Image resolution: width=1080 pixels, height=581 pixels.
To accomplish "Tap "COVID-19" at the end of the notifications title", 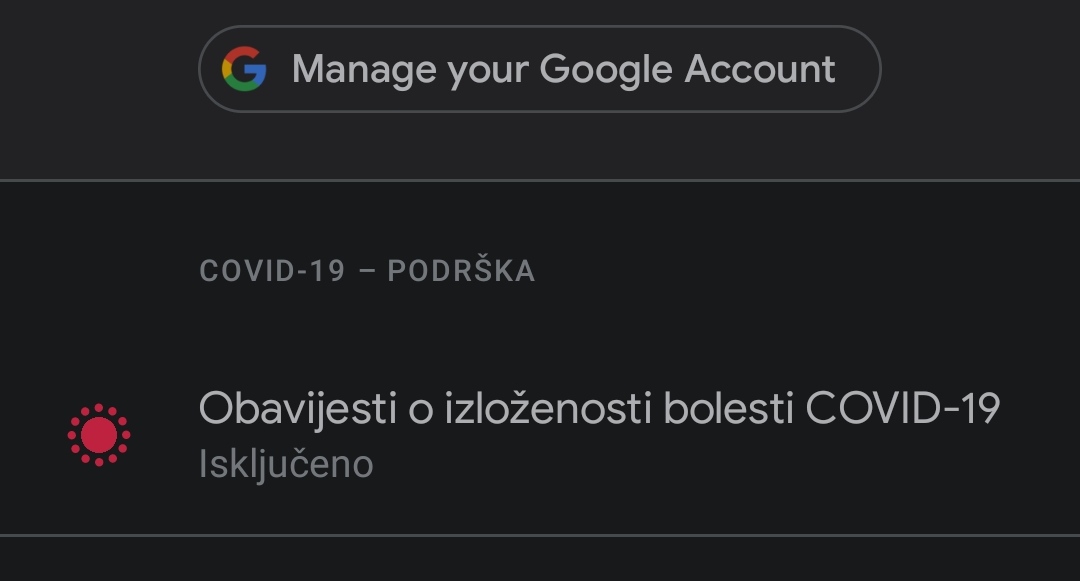I will (x=902, y=408).
